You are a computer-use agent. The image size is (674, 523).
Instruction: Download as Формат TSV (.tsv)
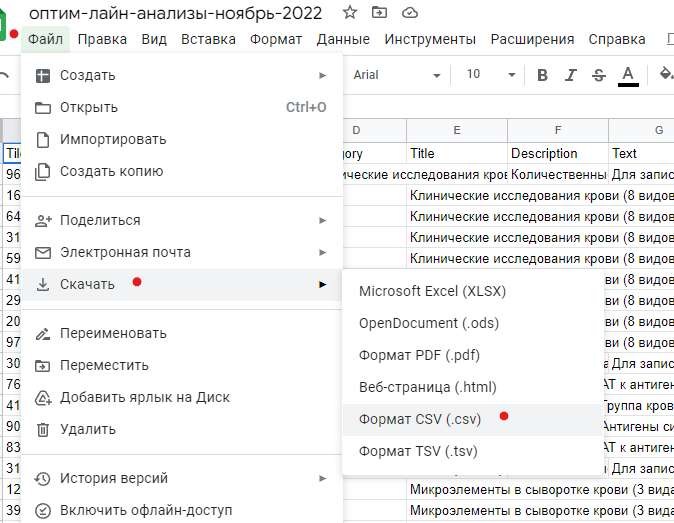[473, 451]
